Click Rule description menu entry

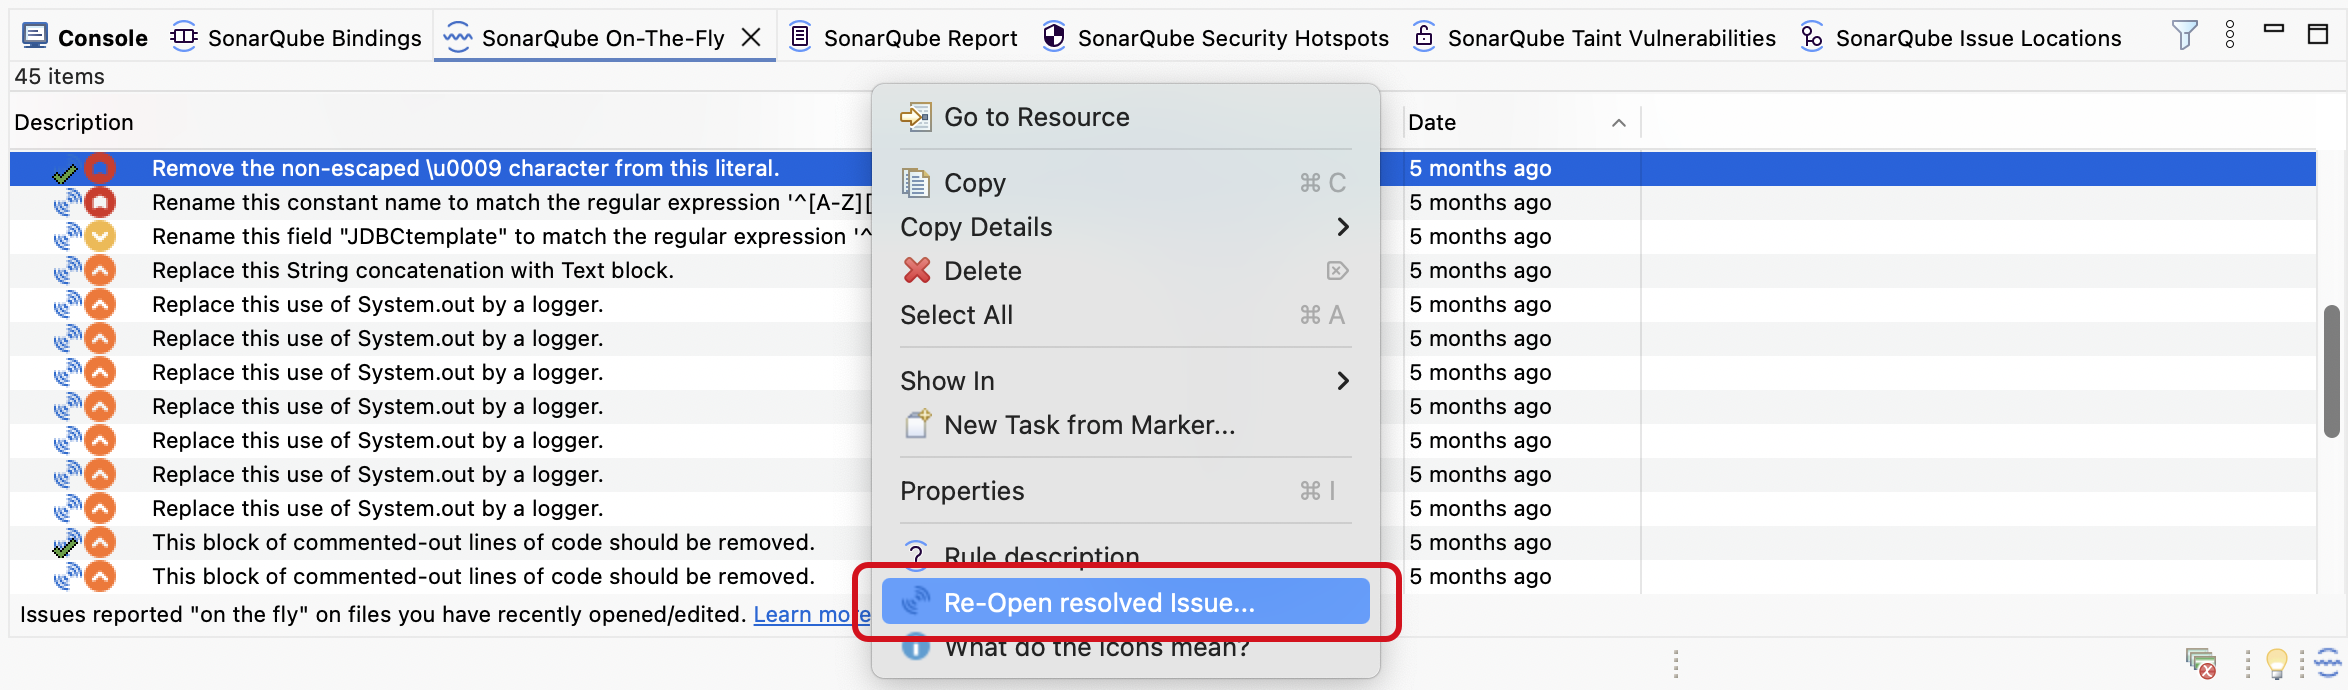[1126, 556]
